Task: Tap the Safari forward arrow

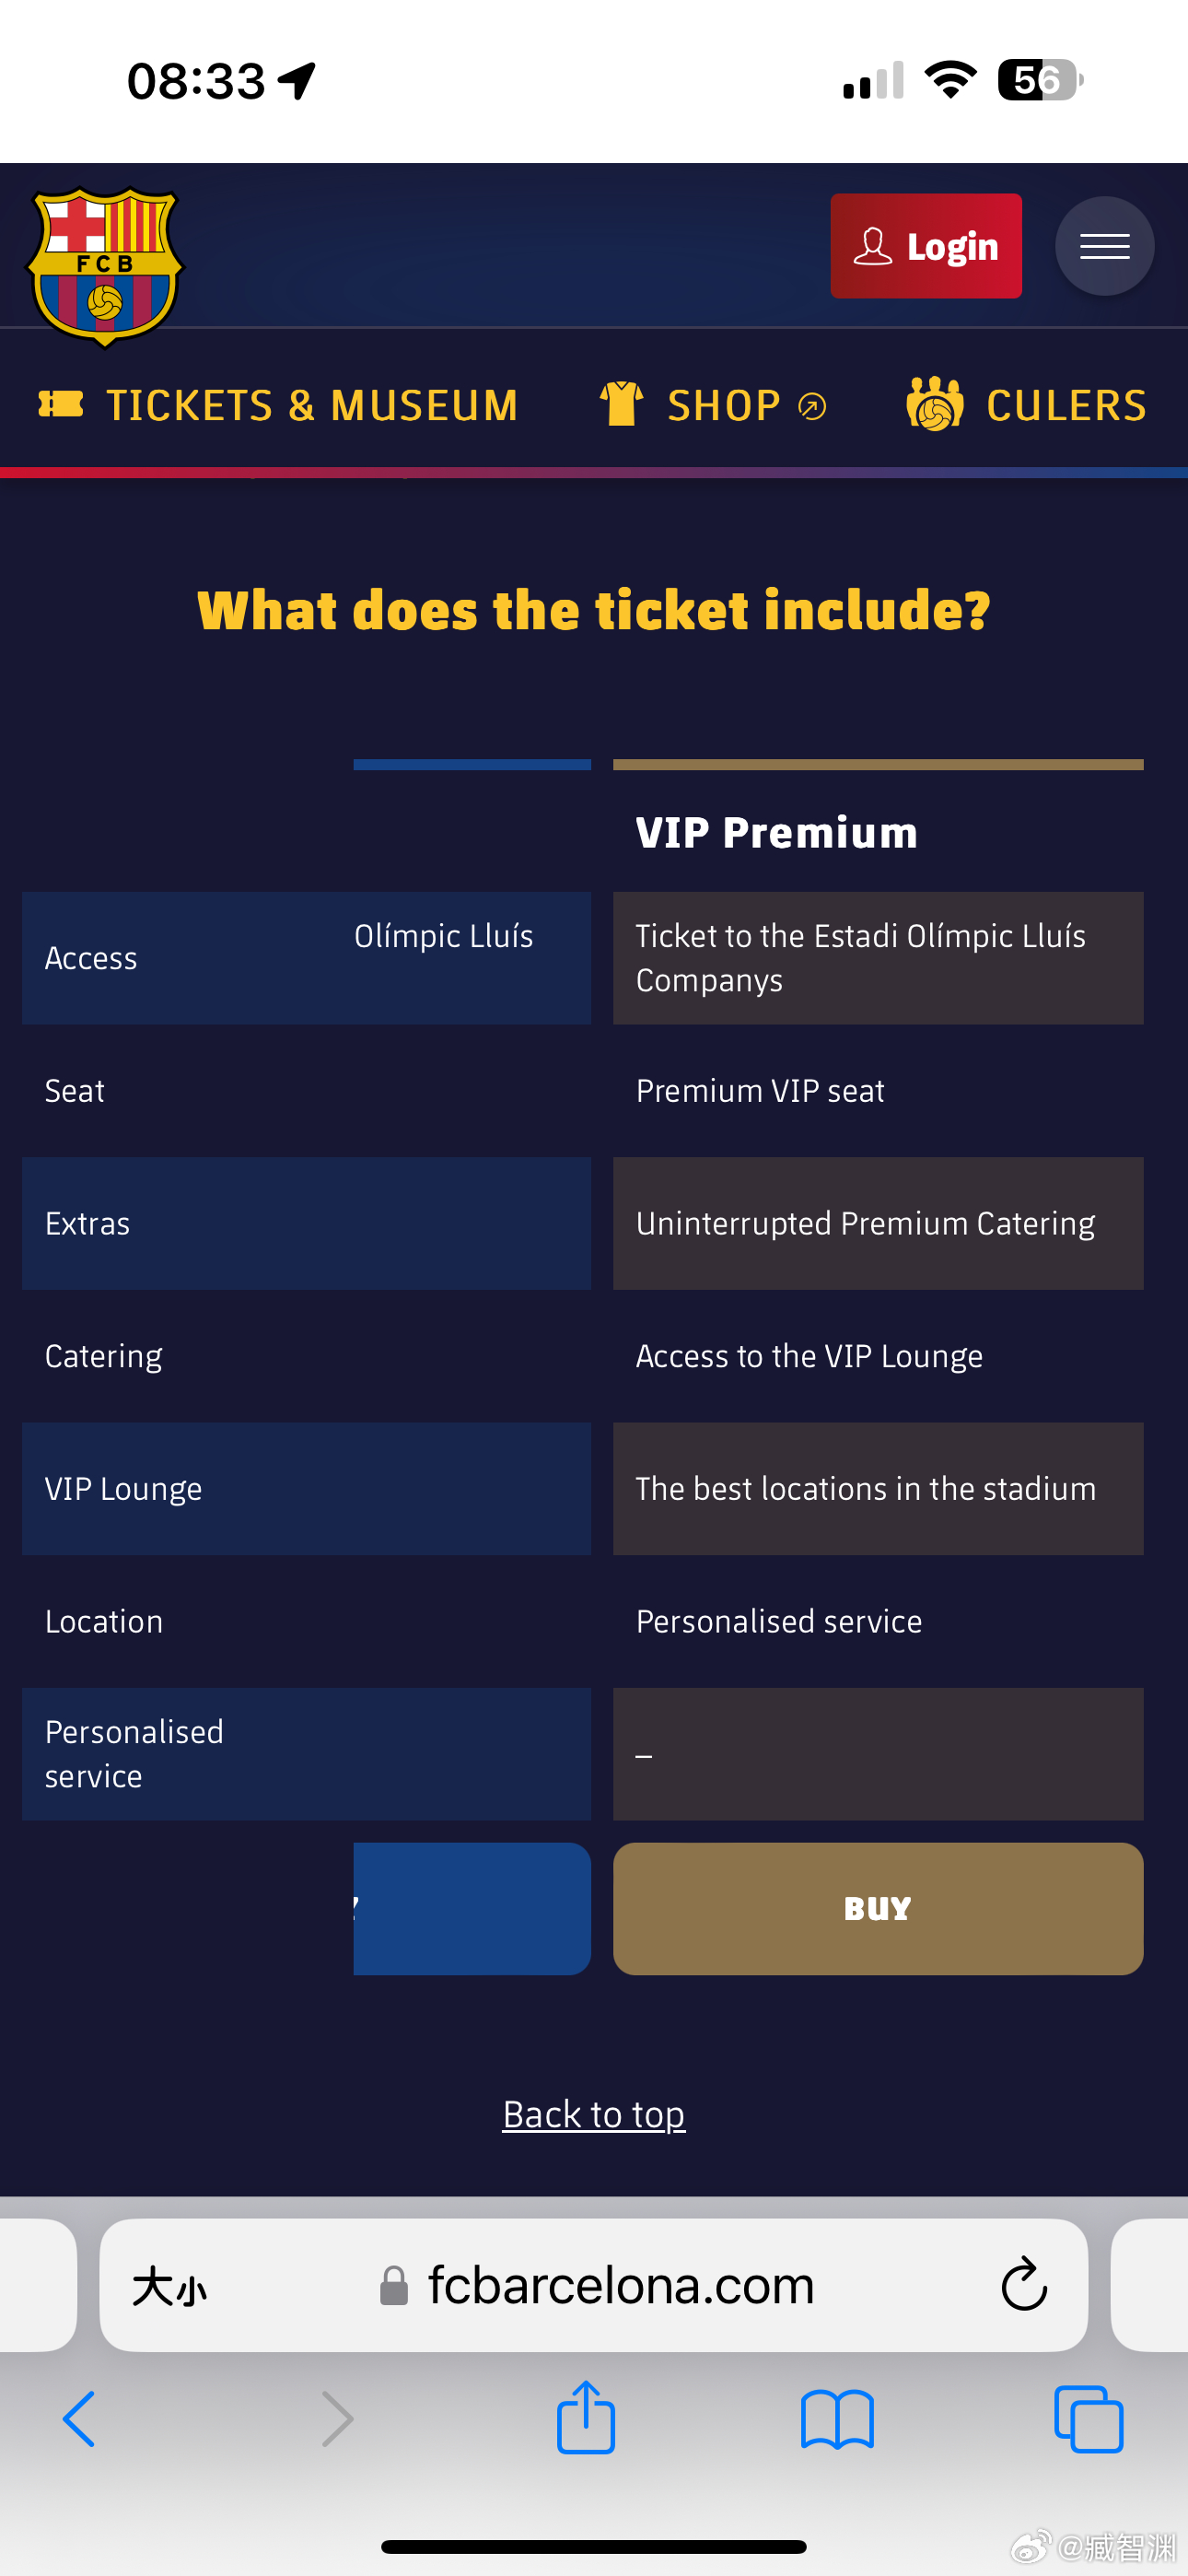Action: (x=337, y=2419)
